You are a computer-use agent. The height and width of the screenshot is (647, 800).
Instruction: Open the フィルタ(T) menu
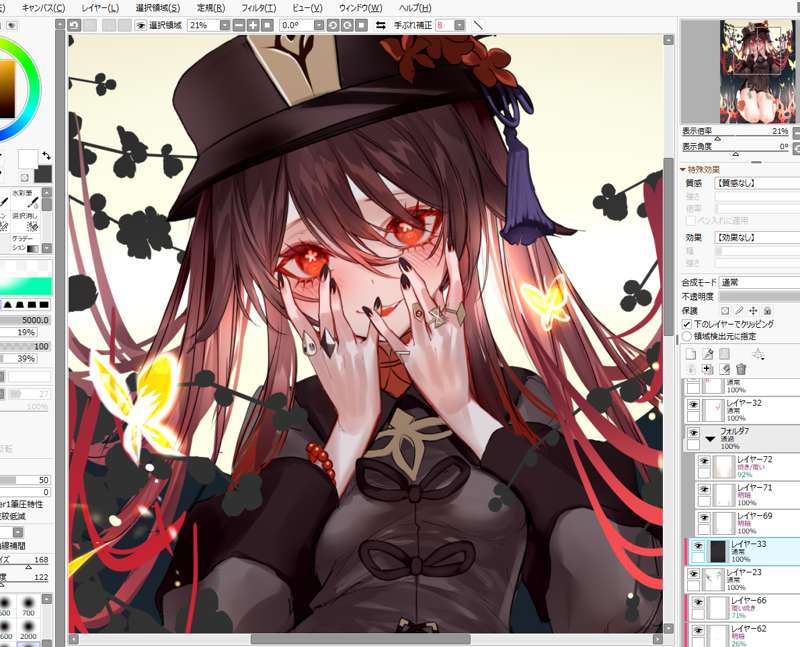click(258, 8)
